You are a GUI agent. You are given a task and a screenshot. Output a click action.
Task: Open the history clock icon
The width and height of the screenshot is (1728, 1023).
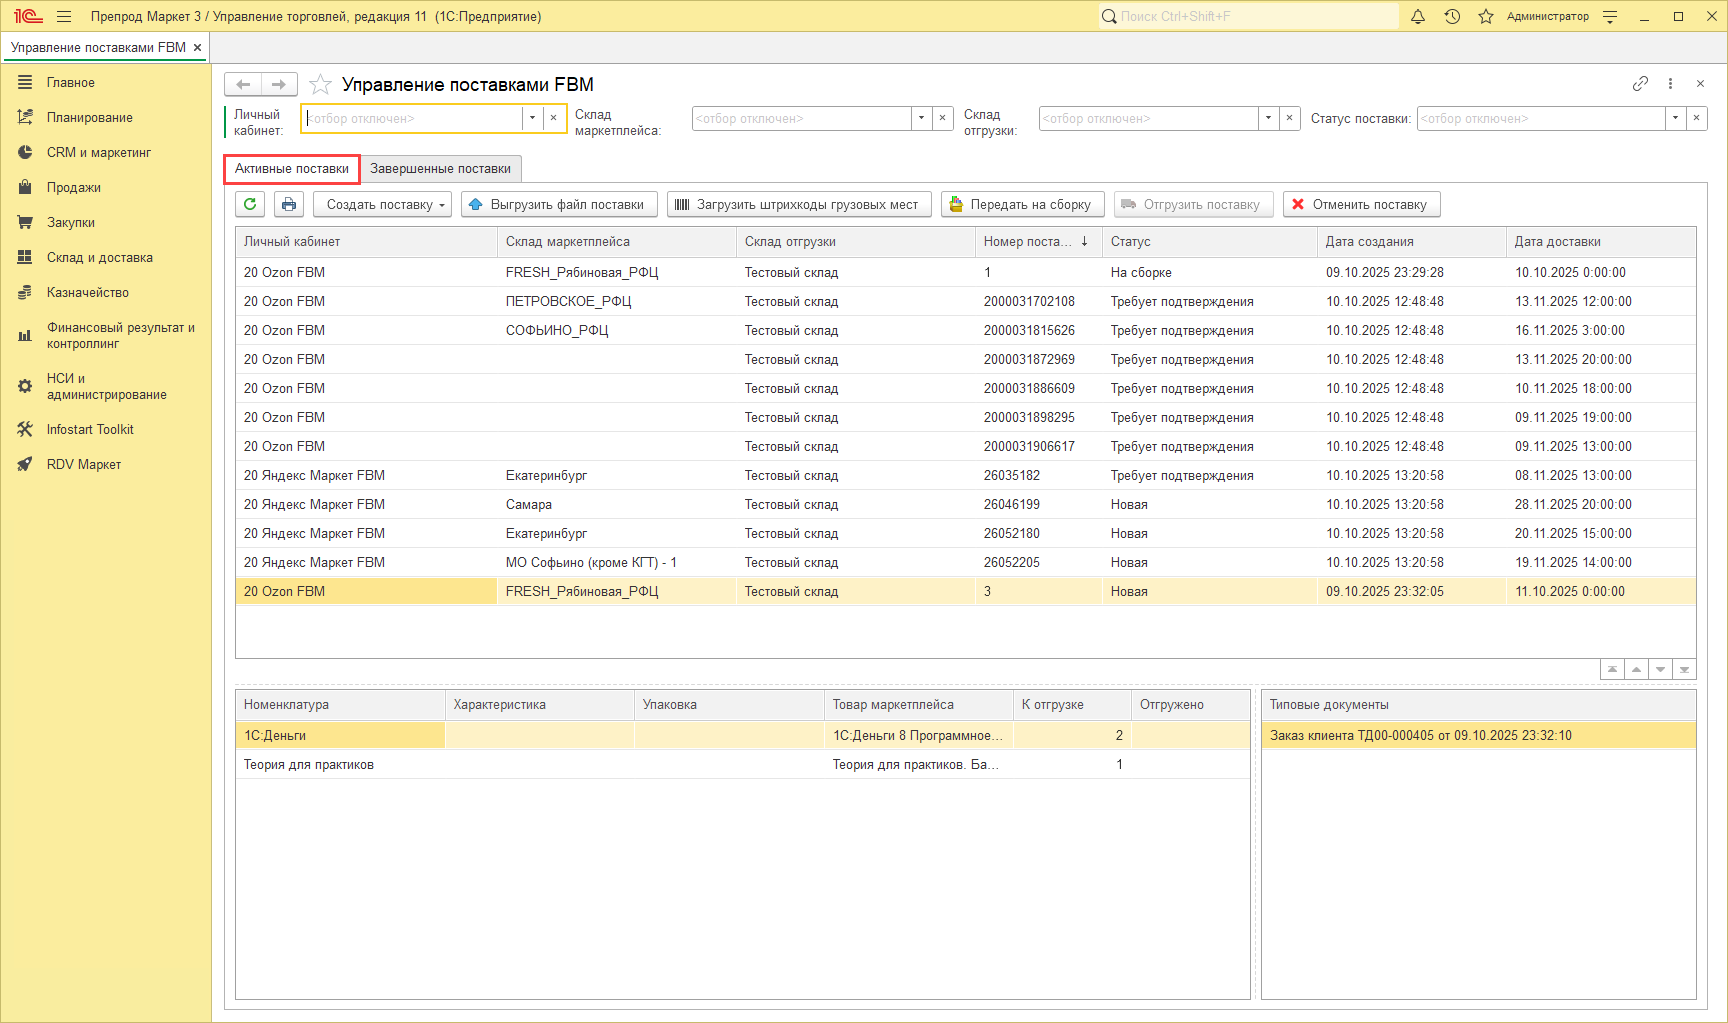pos(1452,16)
